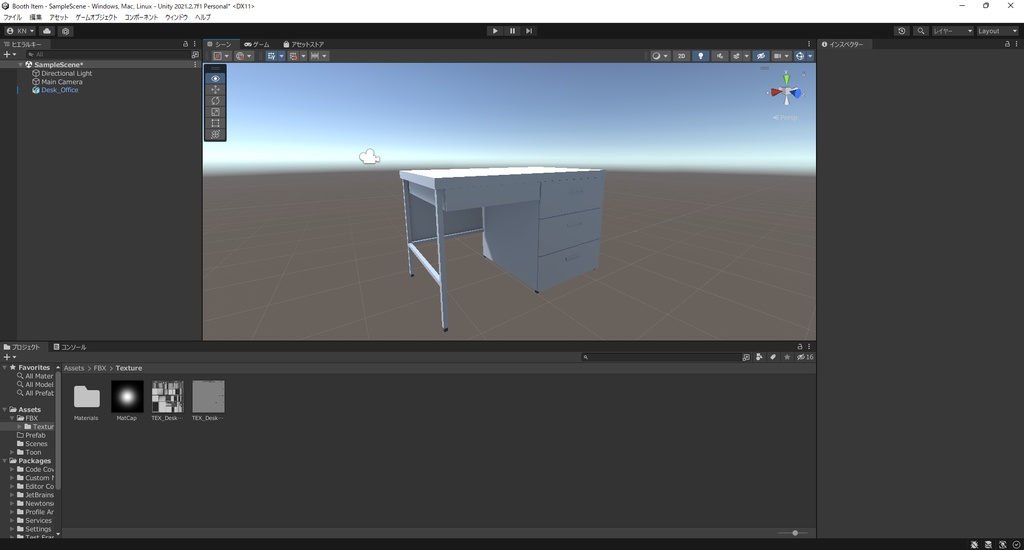Click the hierarchy panel lock icon
The image size is (1024, 550).
(185, 44)
